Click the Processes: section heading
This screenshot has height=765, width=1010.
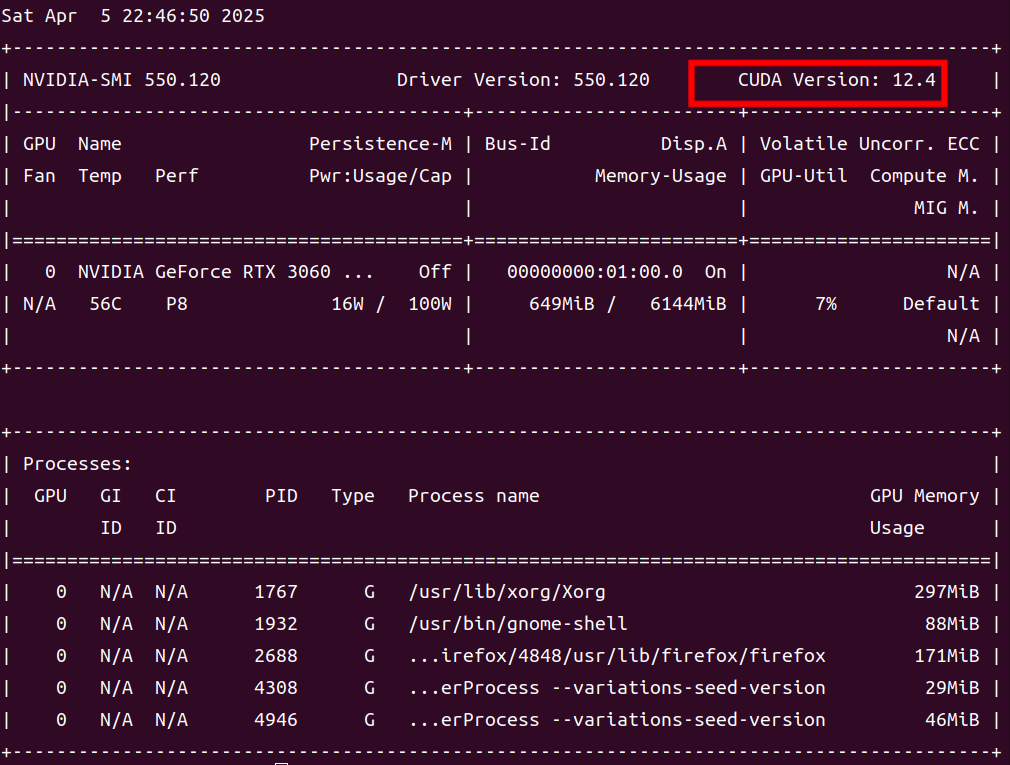pos(77,464)
